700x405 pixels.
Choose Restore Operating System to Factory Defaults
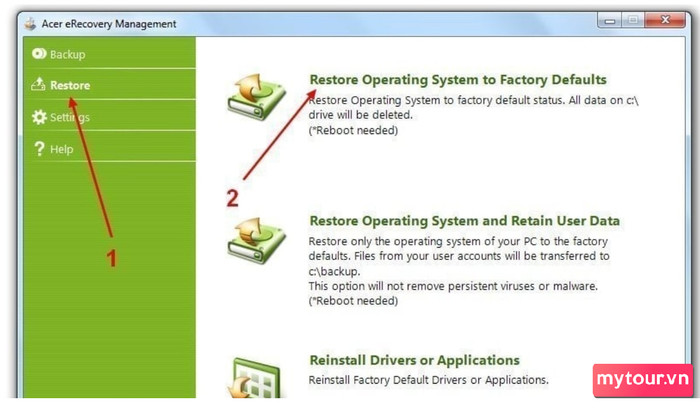coord(458,79)
